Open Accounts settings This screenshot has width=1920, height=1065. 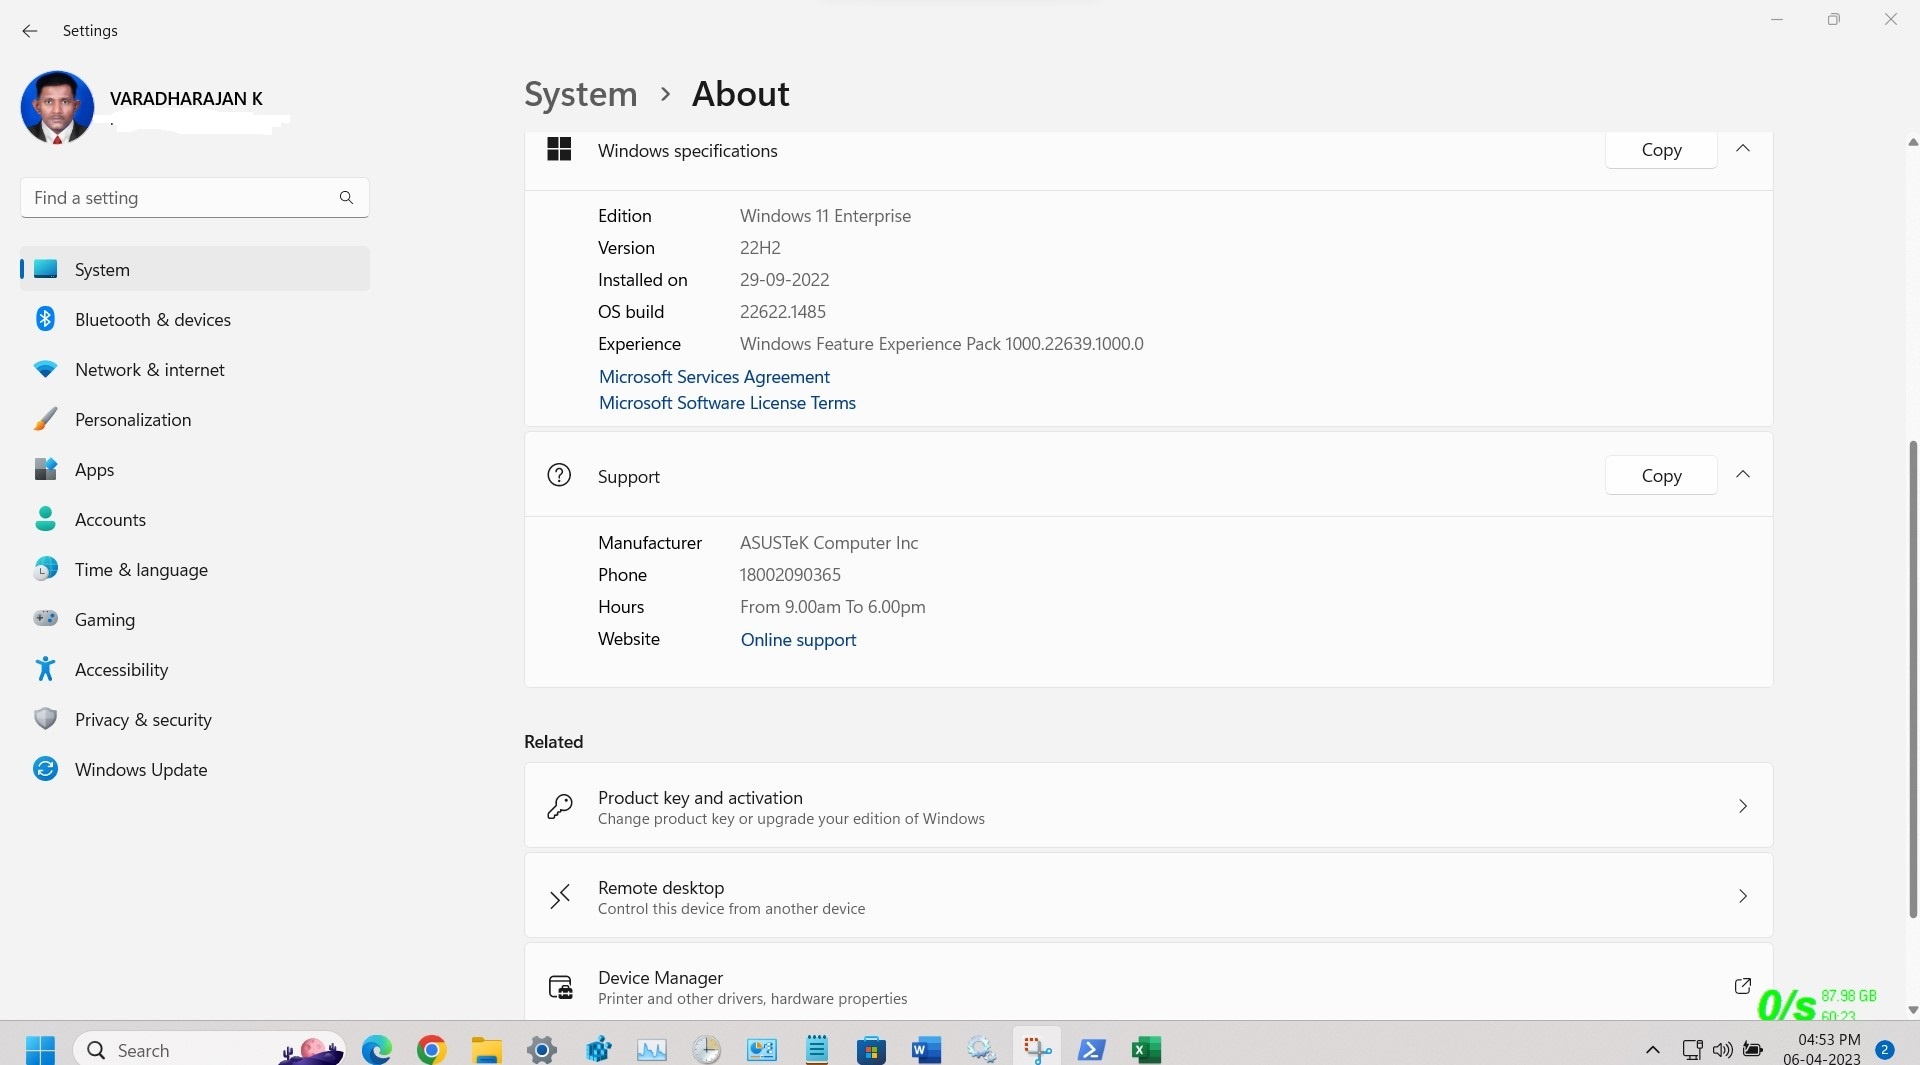(x=195, y=519)
